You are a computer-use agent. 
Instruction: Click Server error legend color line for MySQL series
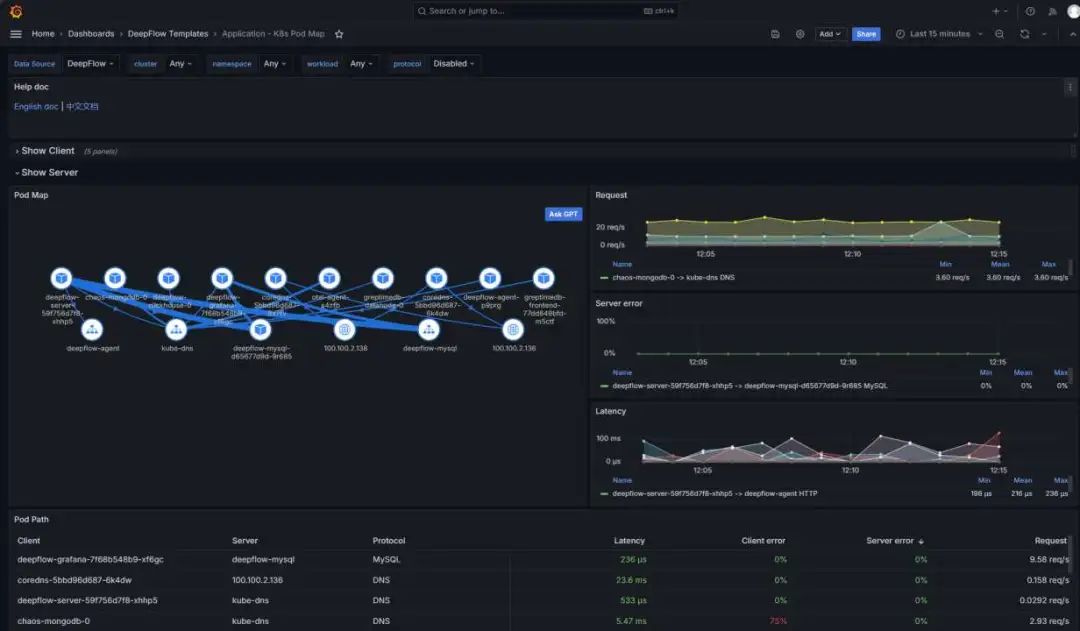point(604,386)
